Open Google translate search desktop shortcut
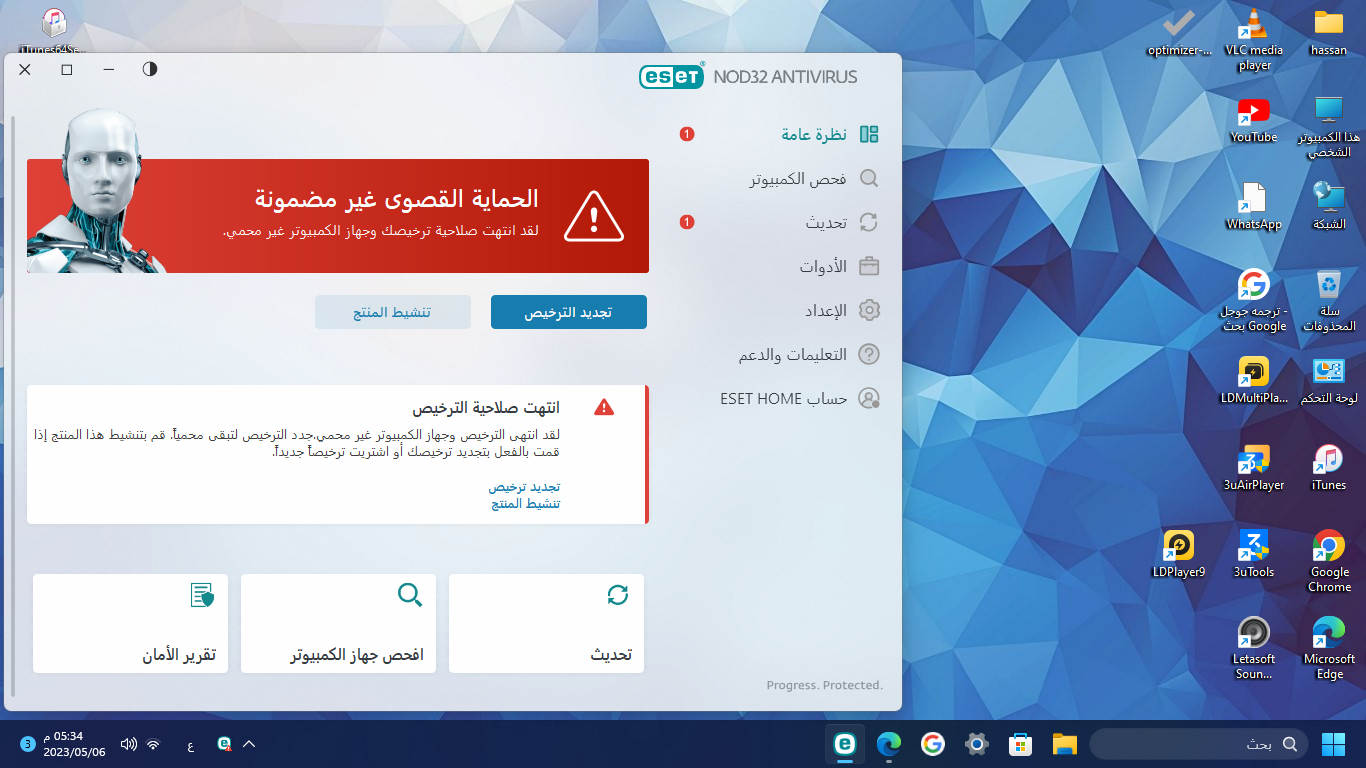Screen dimensions: 1366x768 [1254, 300]
